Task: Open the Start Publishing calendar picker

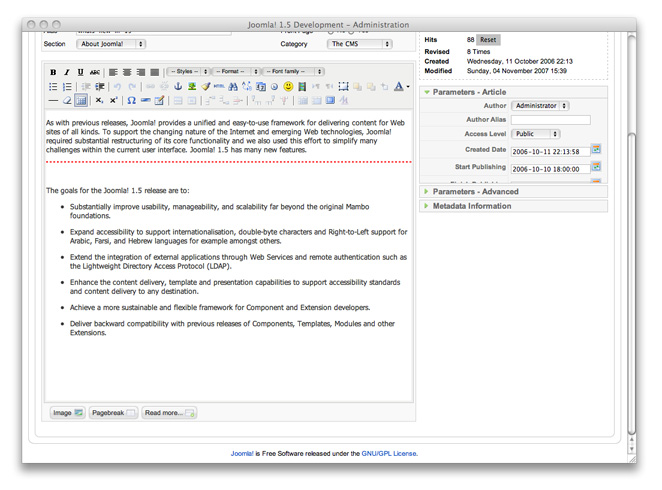Action: pos(596,167)
